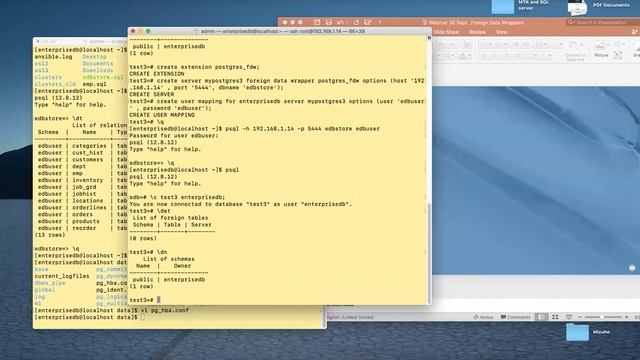Click the zoom in plus in PowerPoint status bar
This screenshot has height=360, width=640.
pos(627,317)
